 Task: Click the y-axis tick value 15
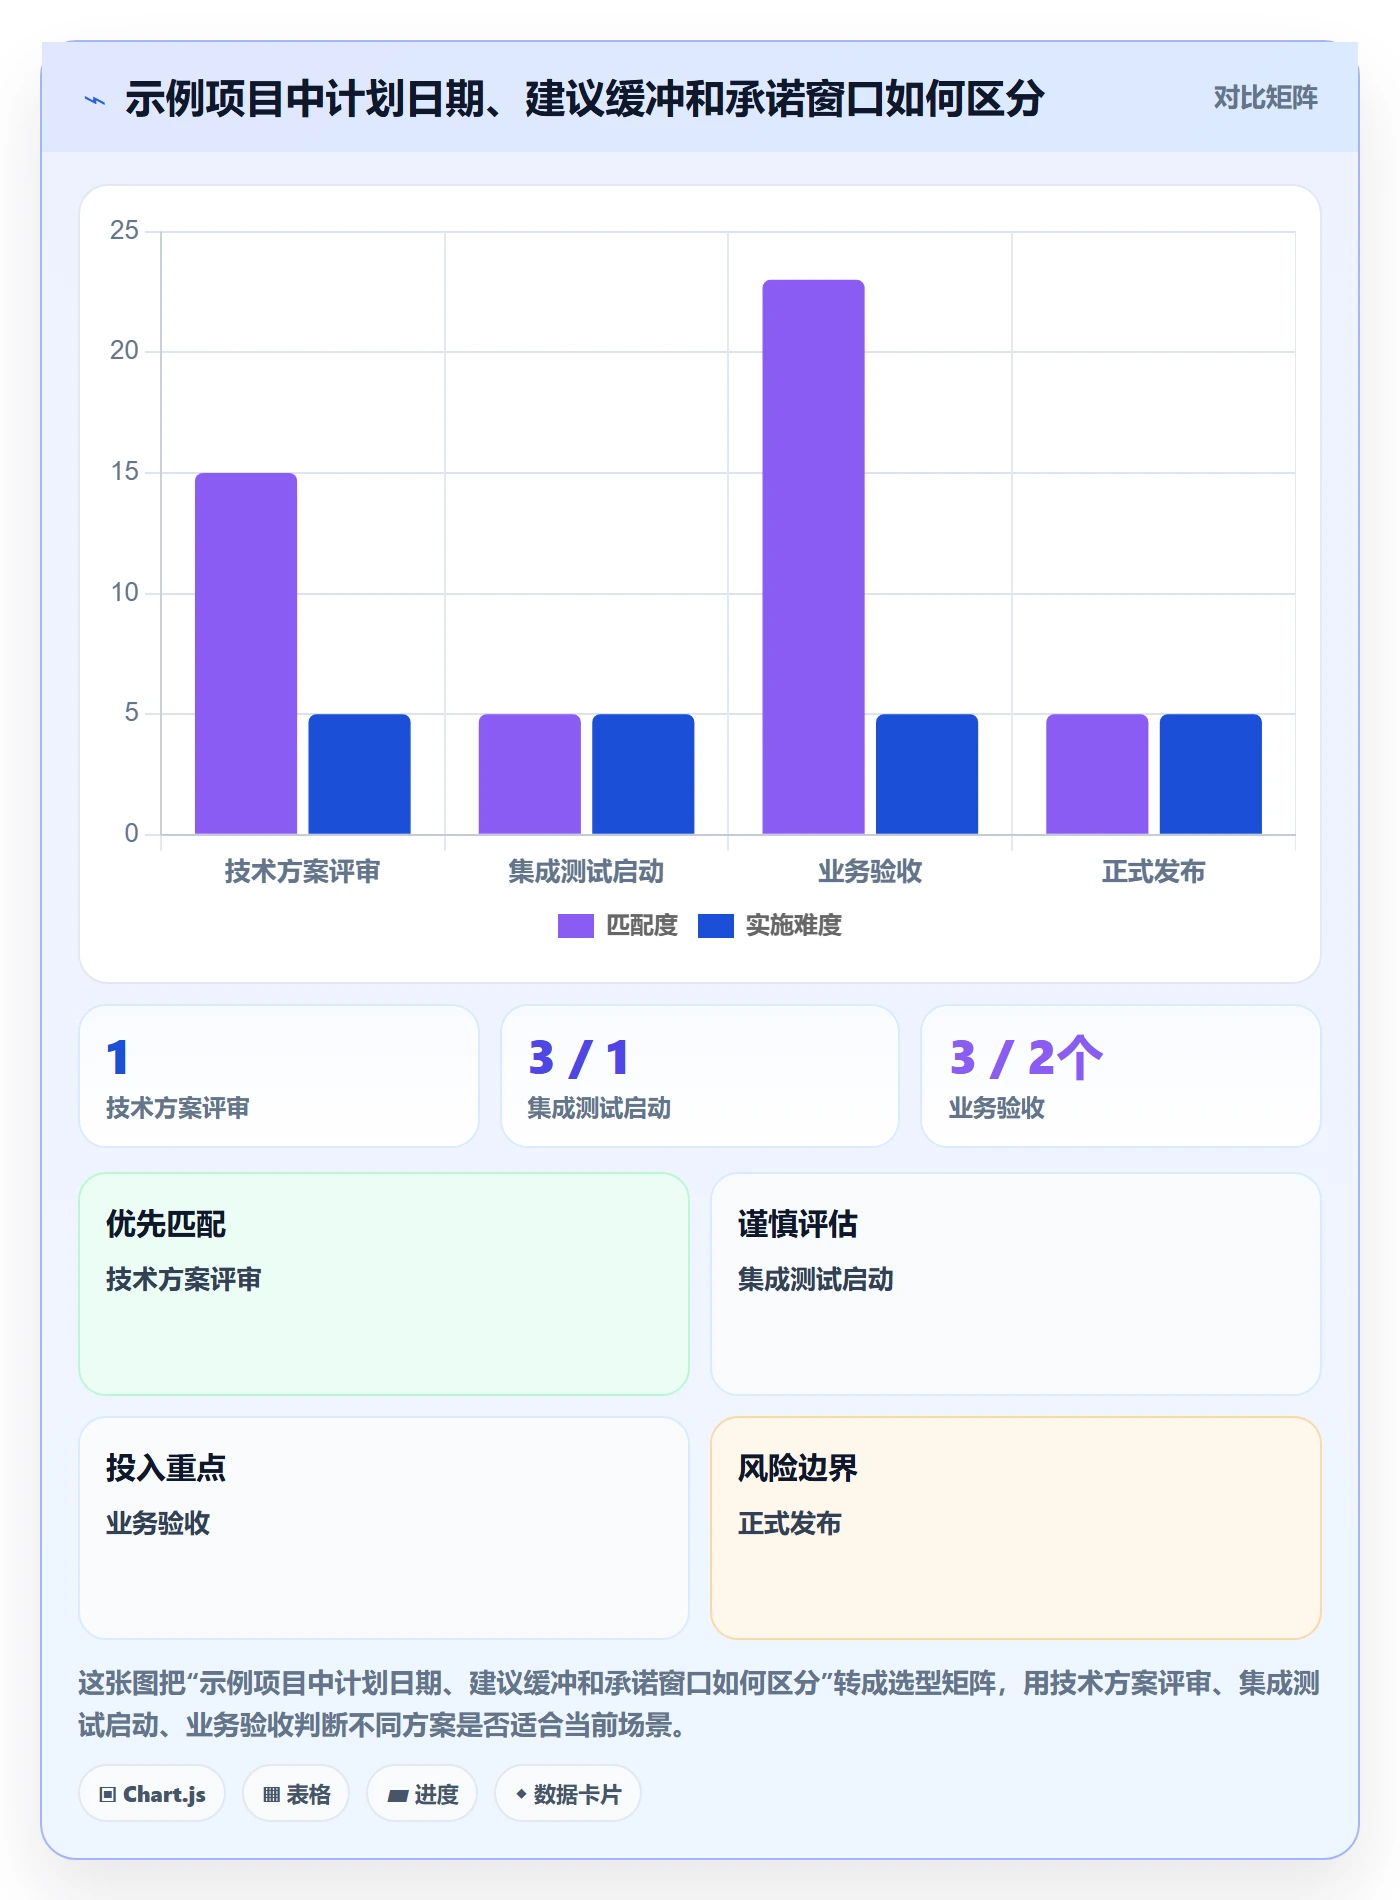coord(124,472)
